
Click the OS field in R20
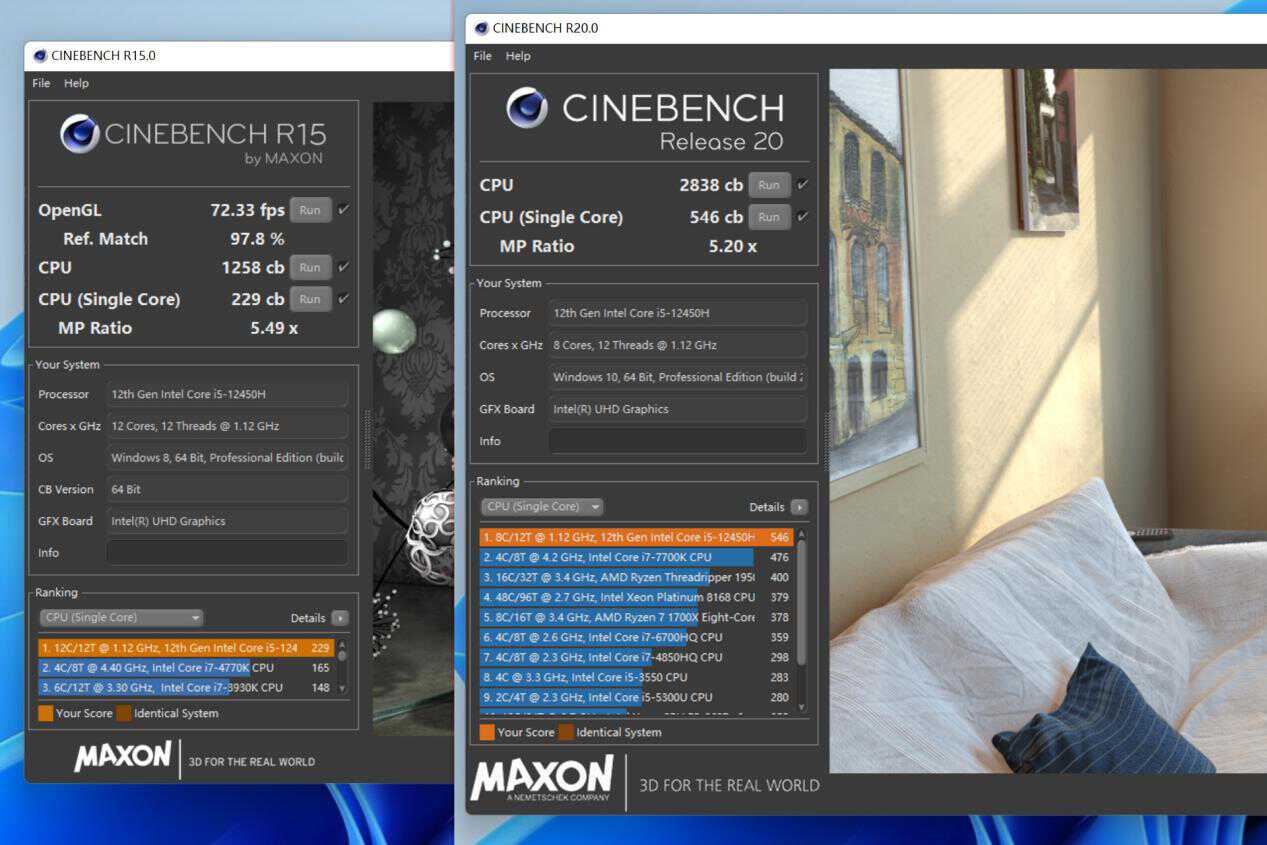(677, 377)
